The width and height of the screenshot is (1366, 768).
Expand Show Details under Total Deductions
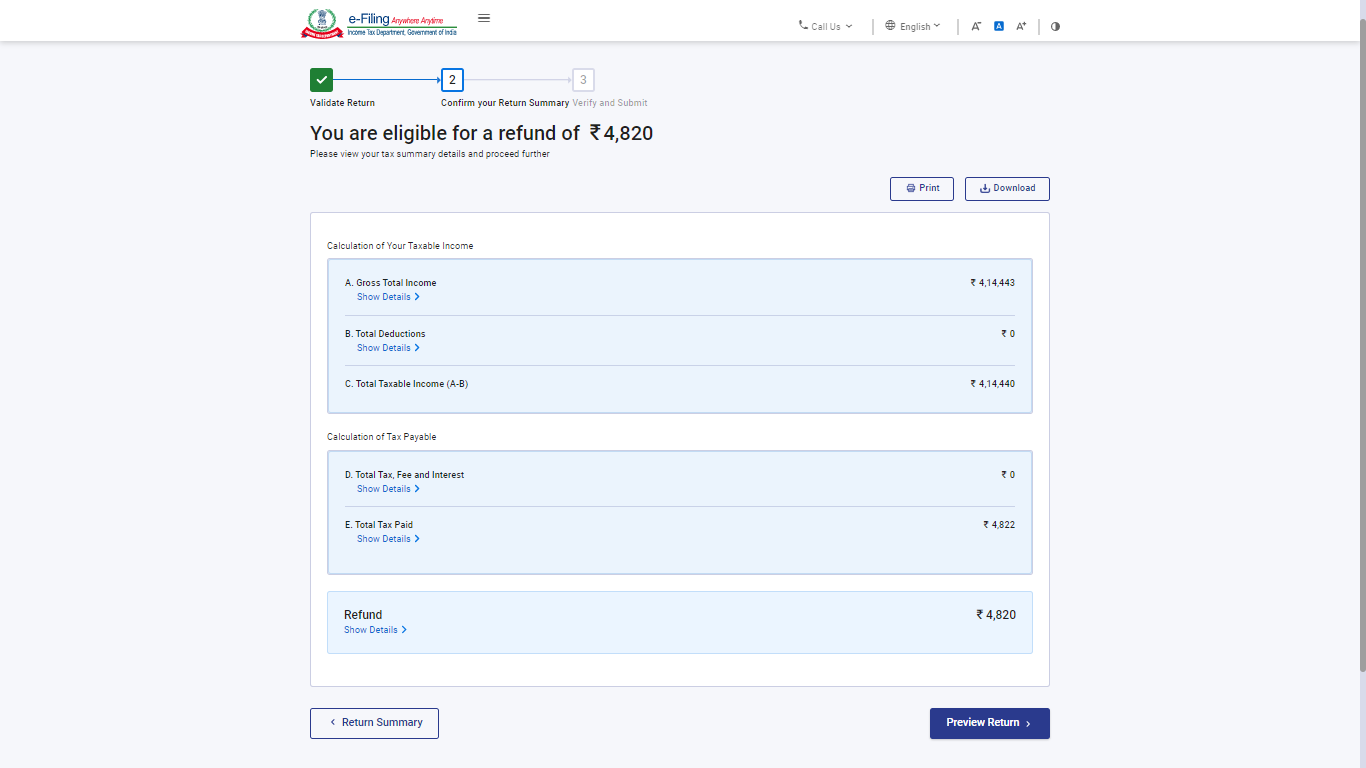[388, 348]
